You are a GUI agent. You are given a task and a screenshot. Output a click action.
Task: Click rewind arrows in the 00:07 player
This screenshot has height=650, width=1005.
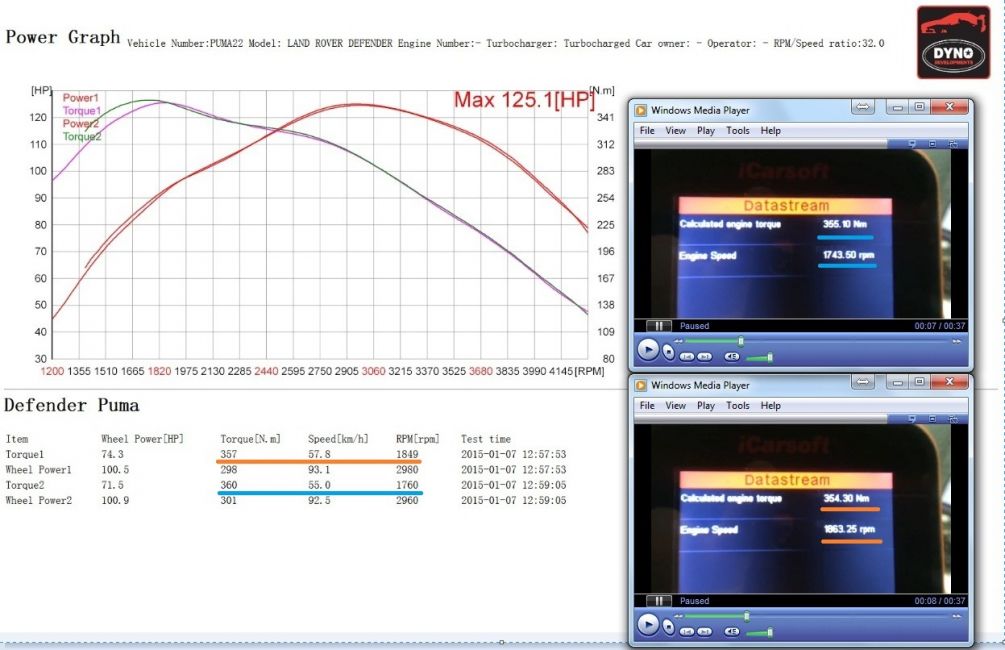point(679,342)
